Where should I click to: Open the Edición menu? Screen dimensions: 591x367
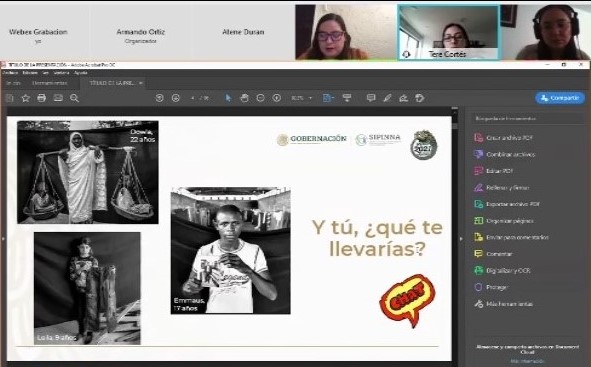coord(30,73)
